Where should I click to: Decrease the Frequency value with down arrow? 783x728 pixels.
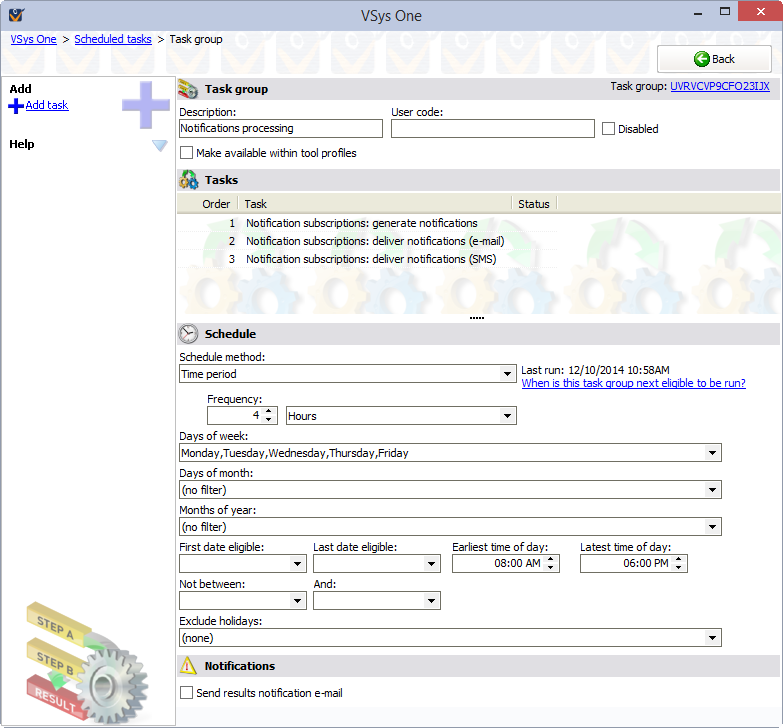(x=269, y=420)
